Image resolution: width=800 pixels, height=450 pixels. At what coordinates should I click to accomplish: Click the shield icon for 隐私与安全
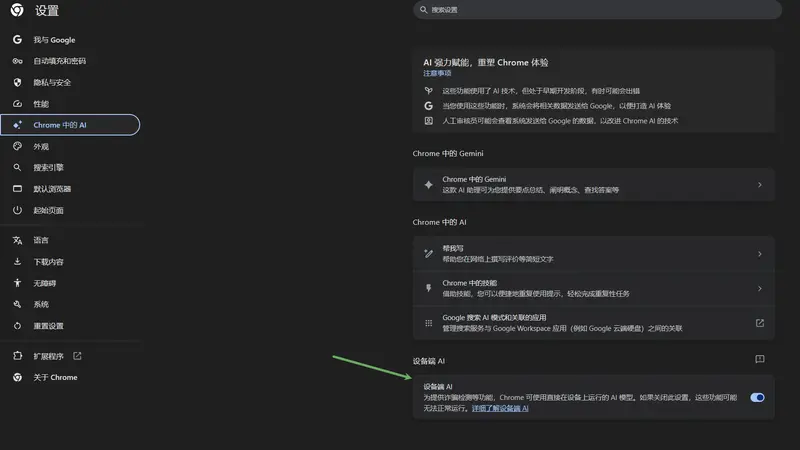(x=17, y=82)
